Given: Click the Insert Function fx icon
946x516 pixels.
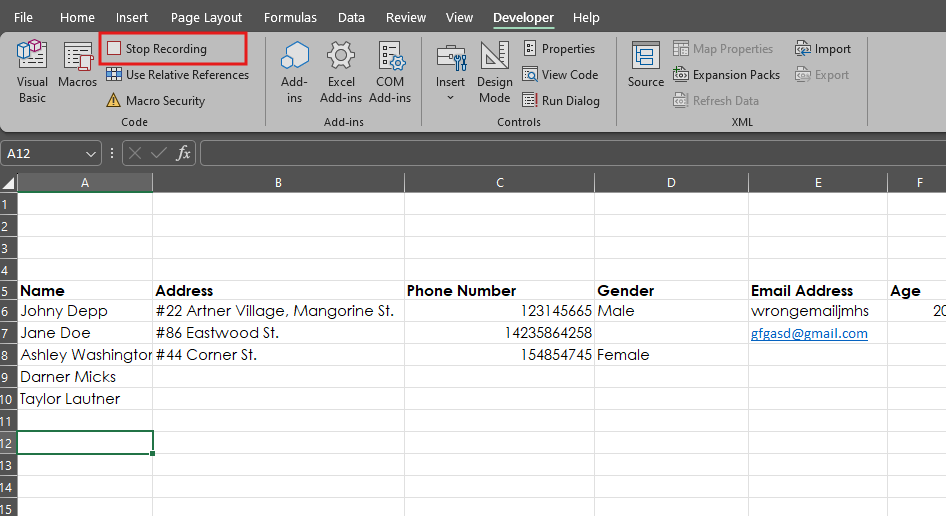Looking at the screenshot, I should tap(184, 153).
